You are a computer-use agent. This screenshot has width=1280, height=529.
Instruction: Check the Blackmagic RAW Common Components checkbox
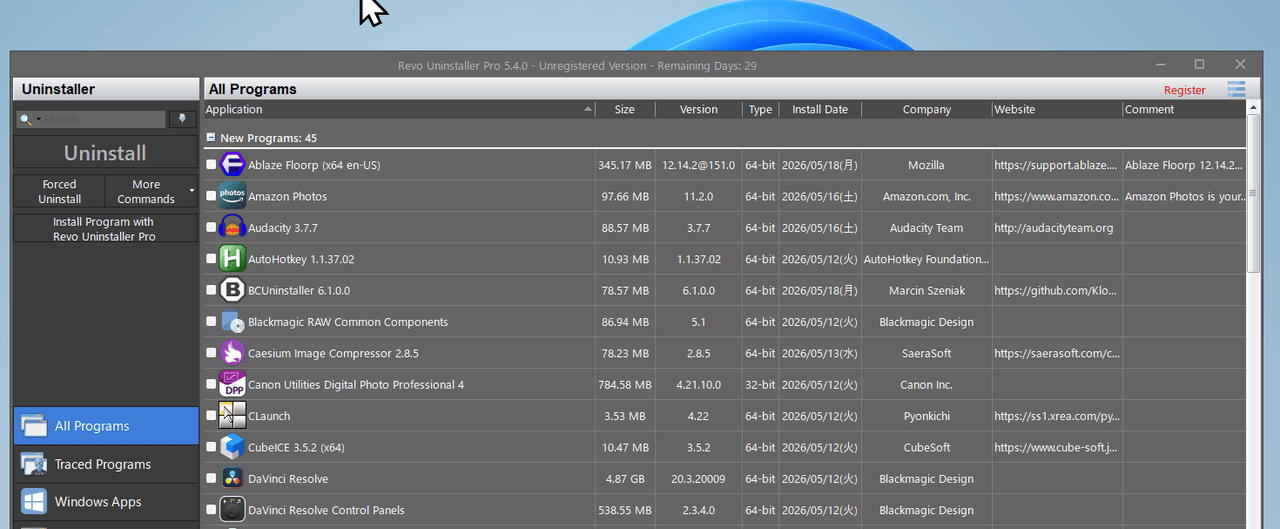[211, 322]
